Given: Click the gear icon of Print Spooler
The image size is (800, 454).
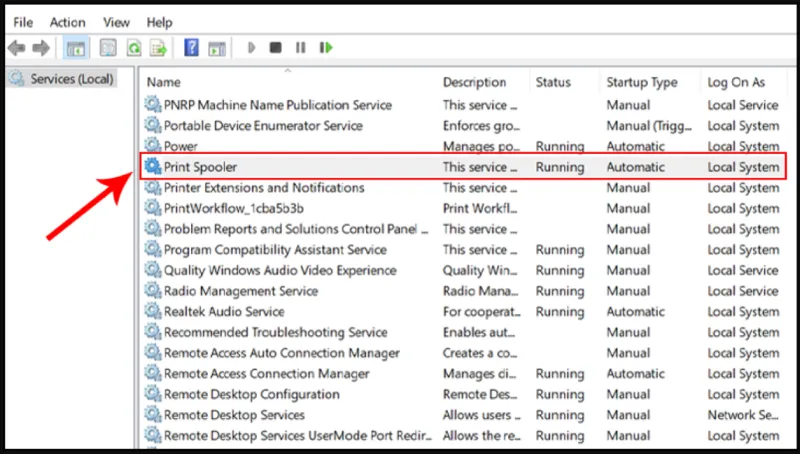Looking at the screenshot, I should (x=153, y=166).
